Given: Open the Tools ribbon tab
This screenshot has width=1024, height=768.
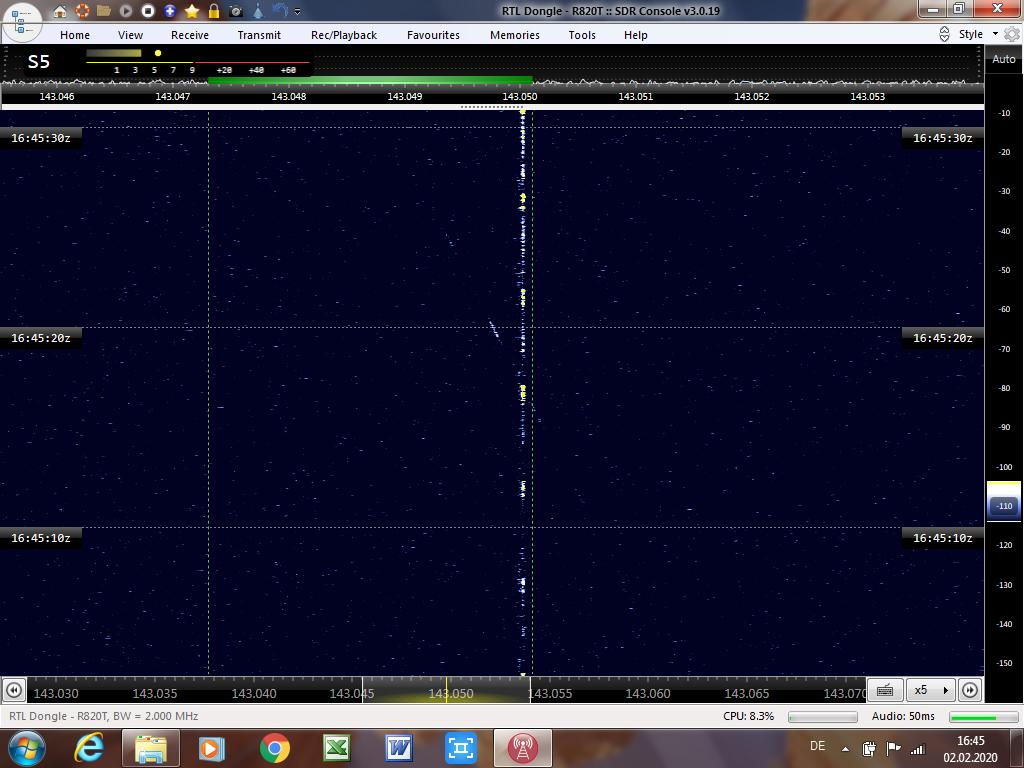Looking at the screenshot, I should click(582, 35).
